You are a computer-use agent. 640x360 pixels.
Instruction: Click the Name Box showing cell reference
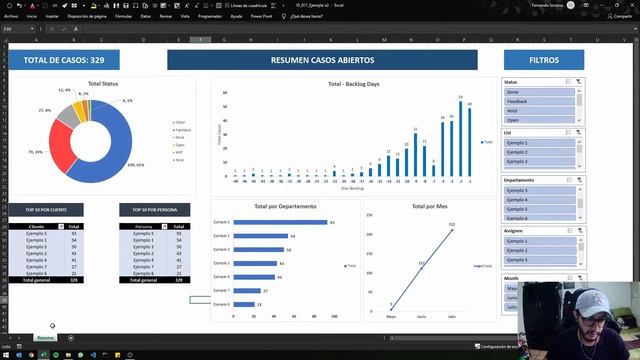click(x=16, y=29)
